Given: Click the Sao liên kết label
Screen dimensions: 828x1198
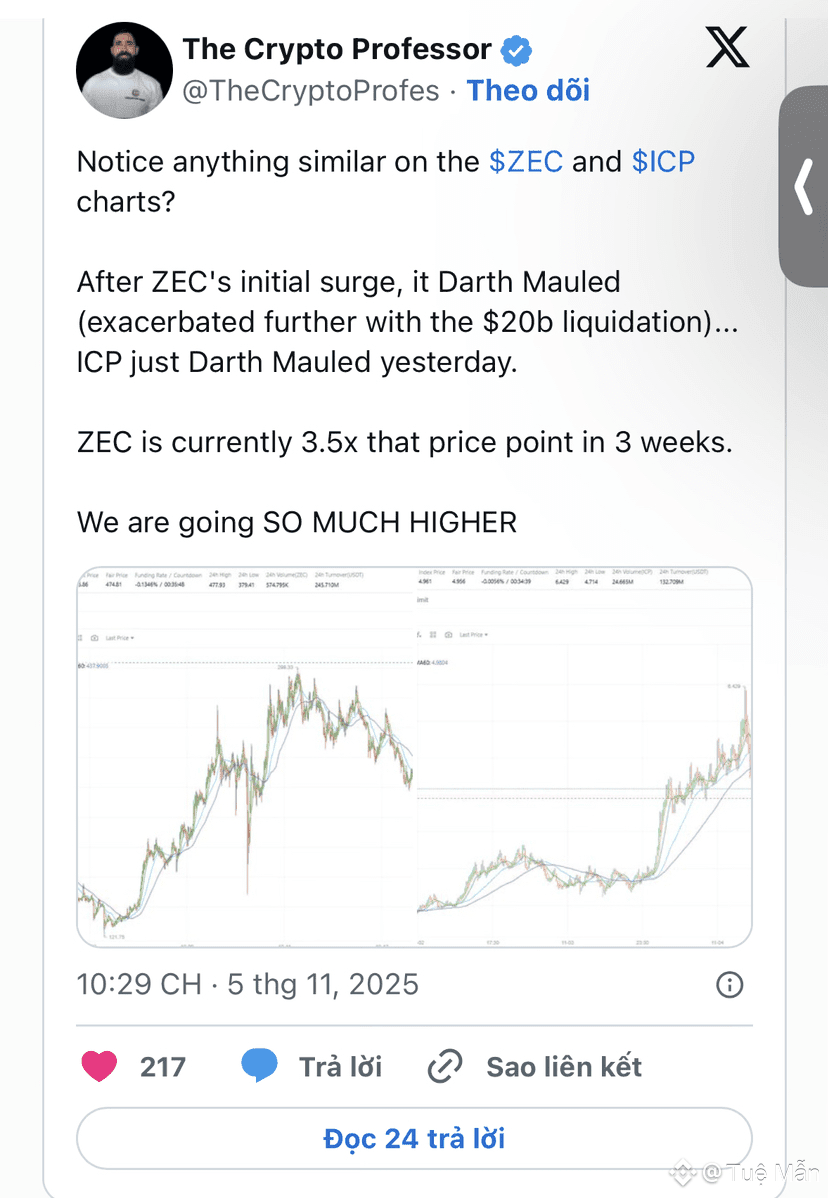Looking at the screenshot, I should pos(564,1067).
